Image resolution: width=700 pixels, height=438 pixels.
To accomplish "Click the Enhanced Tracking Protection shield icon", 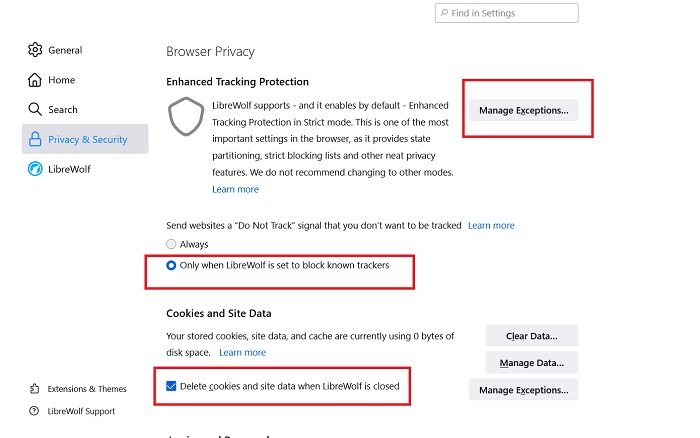I will [x=185, y=117].
